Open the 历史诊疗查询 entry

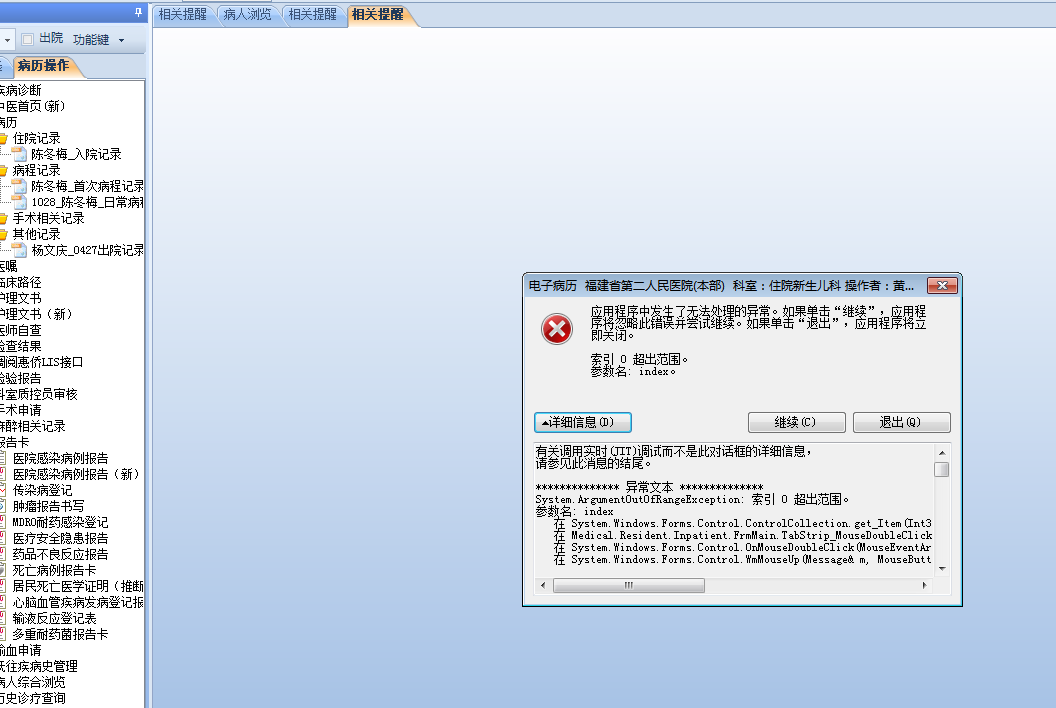(x=32, y=699)
